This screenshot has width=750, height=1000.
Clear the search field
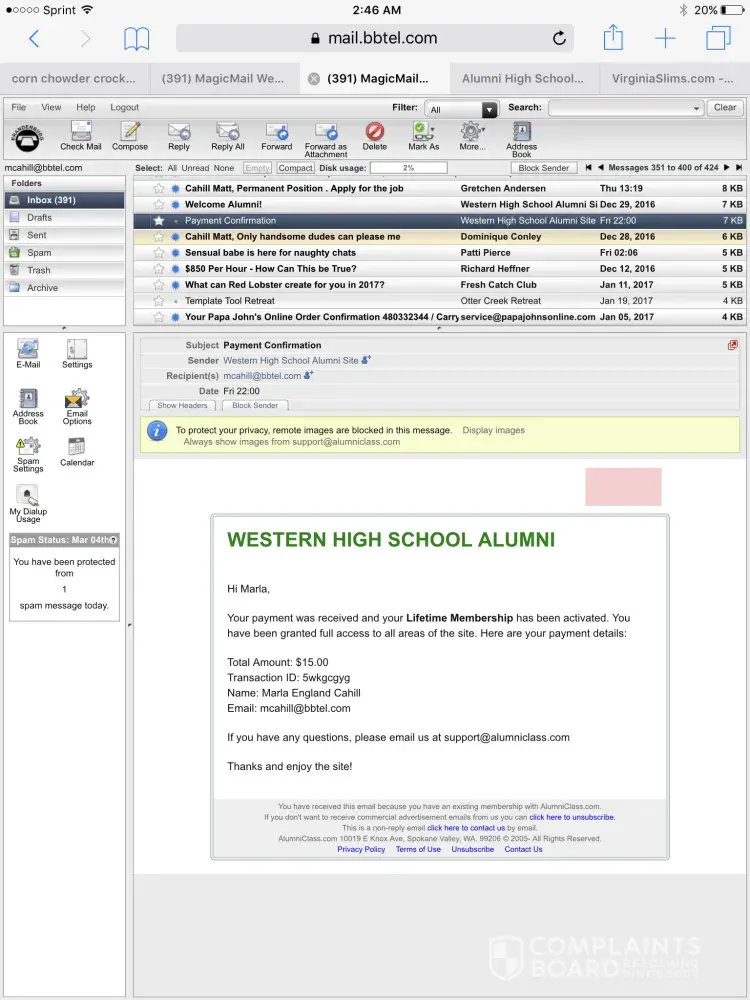coord(724,108)
